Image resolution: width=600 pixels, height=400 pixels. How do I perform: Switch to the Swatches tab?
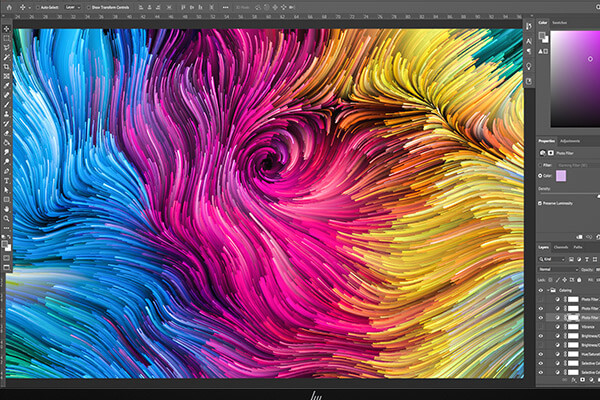(559, 23)
